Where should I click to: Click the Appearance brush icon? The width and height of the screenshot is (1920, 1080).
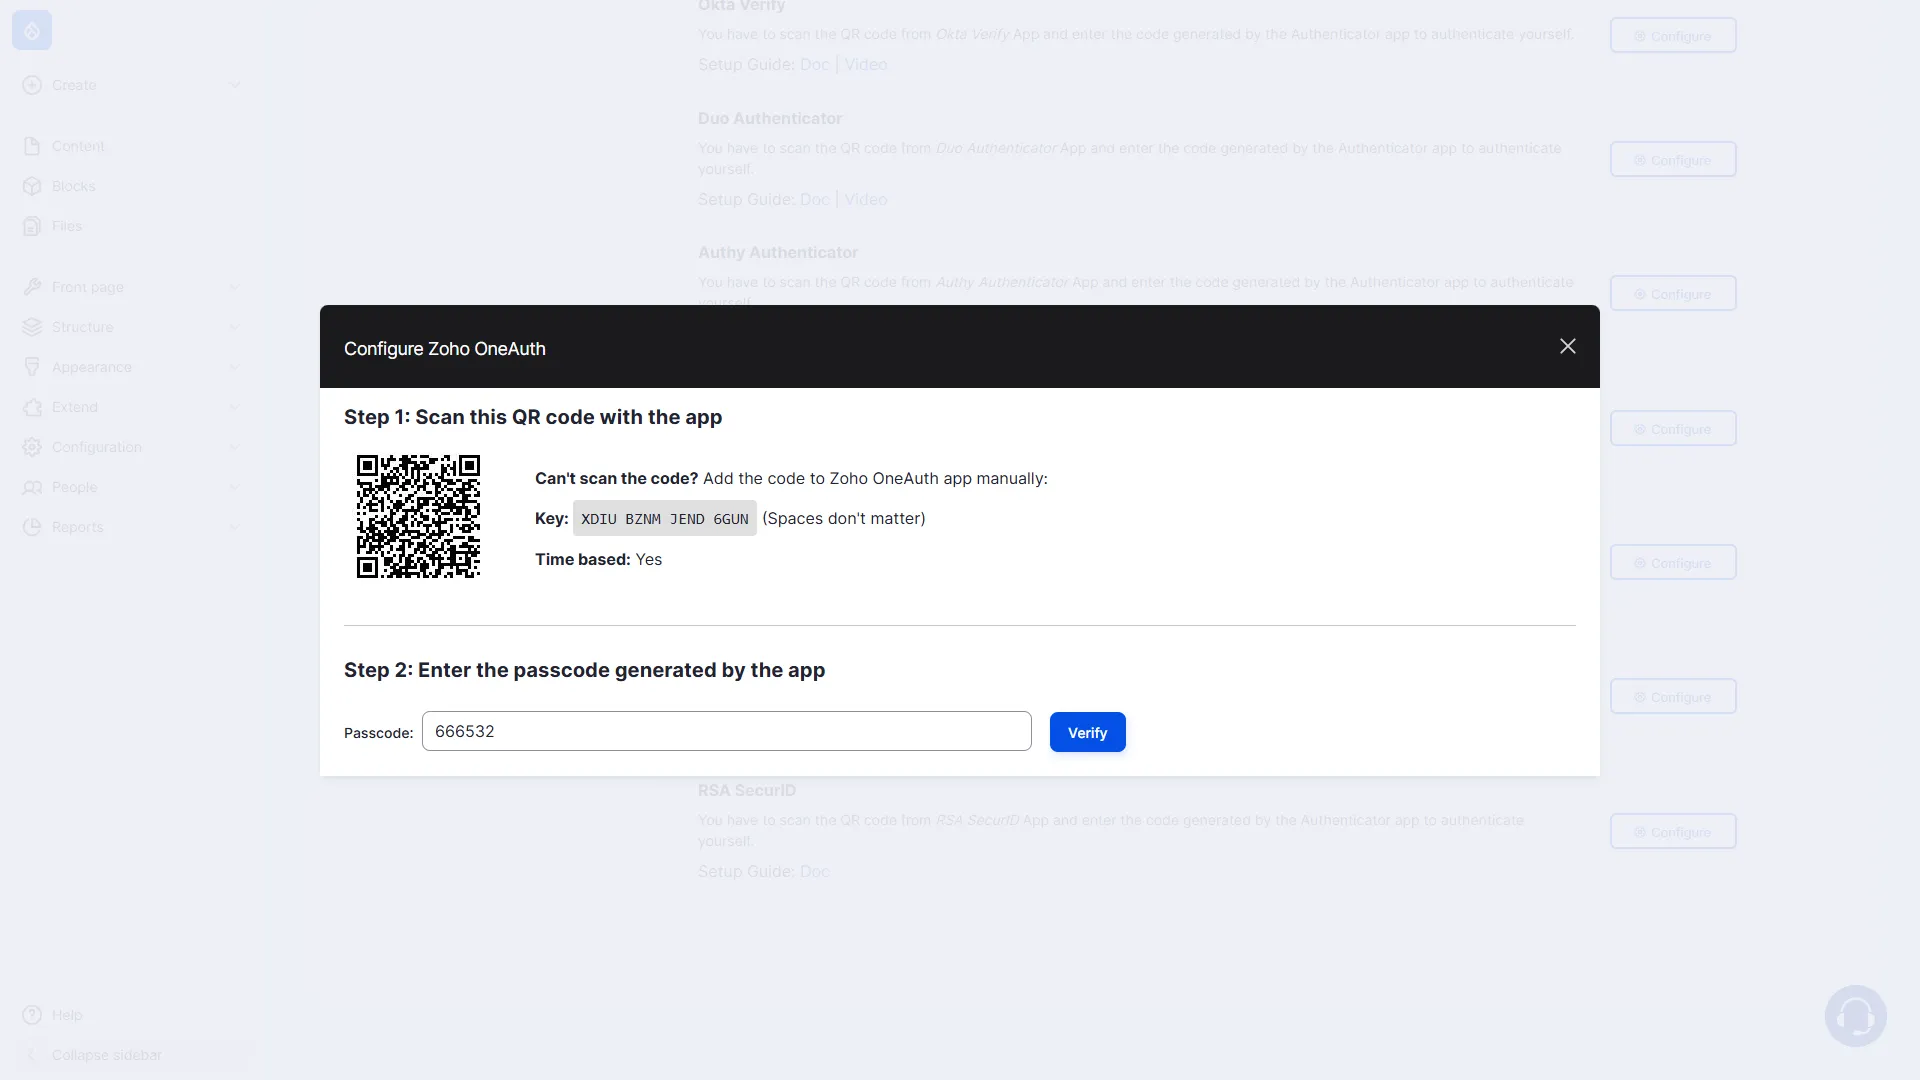(32, 367)
